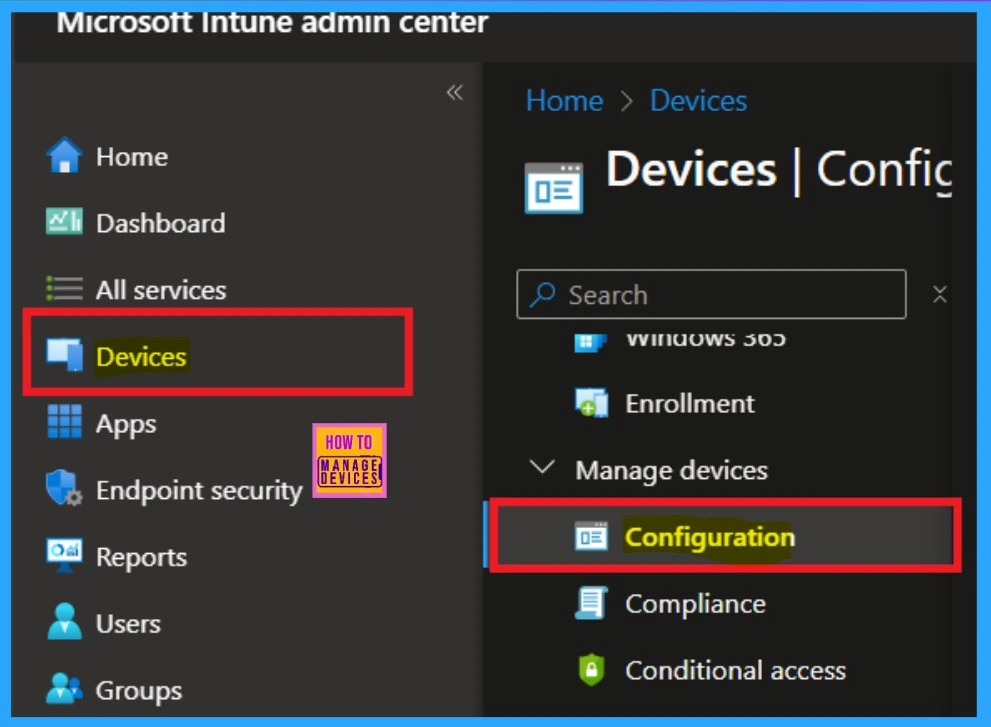Click the Dashboard chart icon
The width and height of the screenshot is (991, 727).
(64, 222)
